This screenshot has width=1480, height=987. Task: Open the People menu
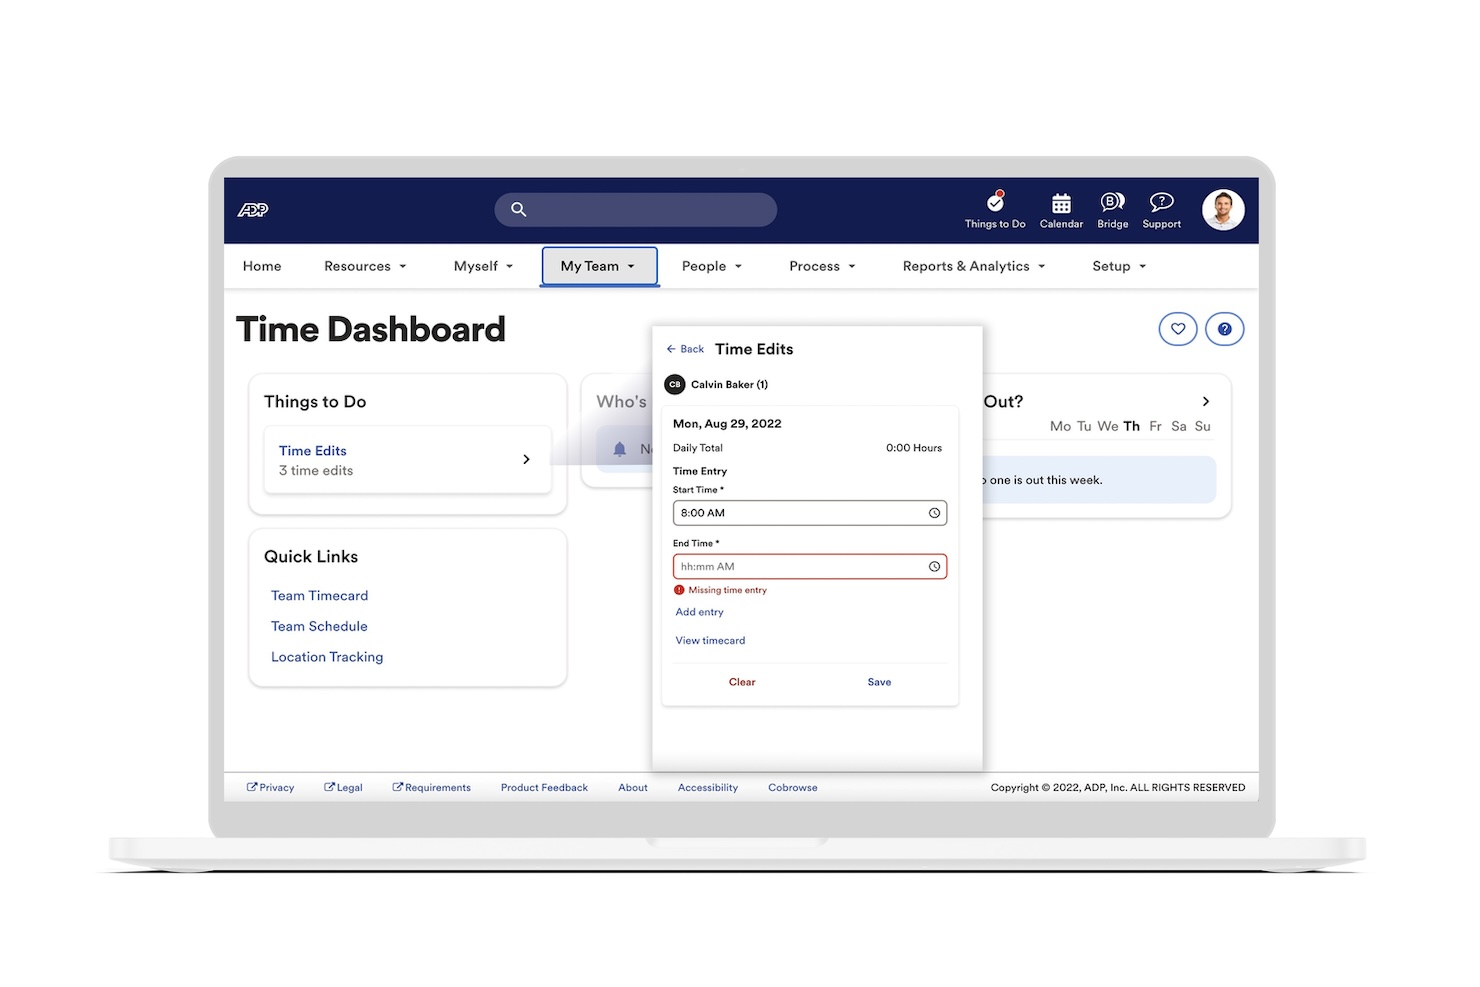(711, 266)
